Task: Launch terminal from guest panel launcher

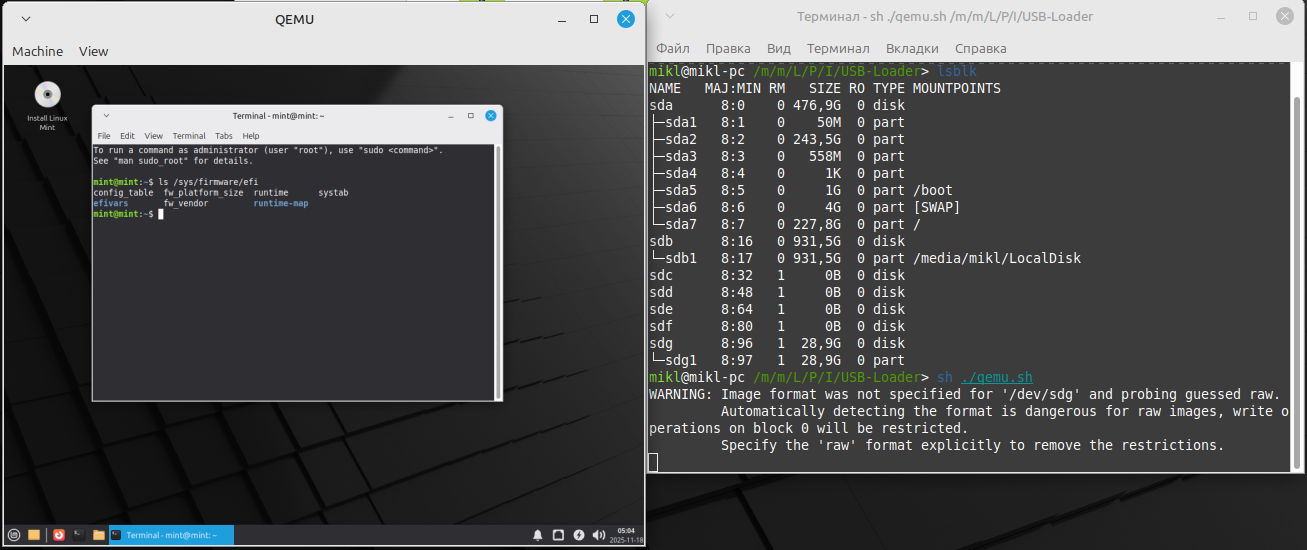Action: (78, 535)
